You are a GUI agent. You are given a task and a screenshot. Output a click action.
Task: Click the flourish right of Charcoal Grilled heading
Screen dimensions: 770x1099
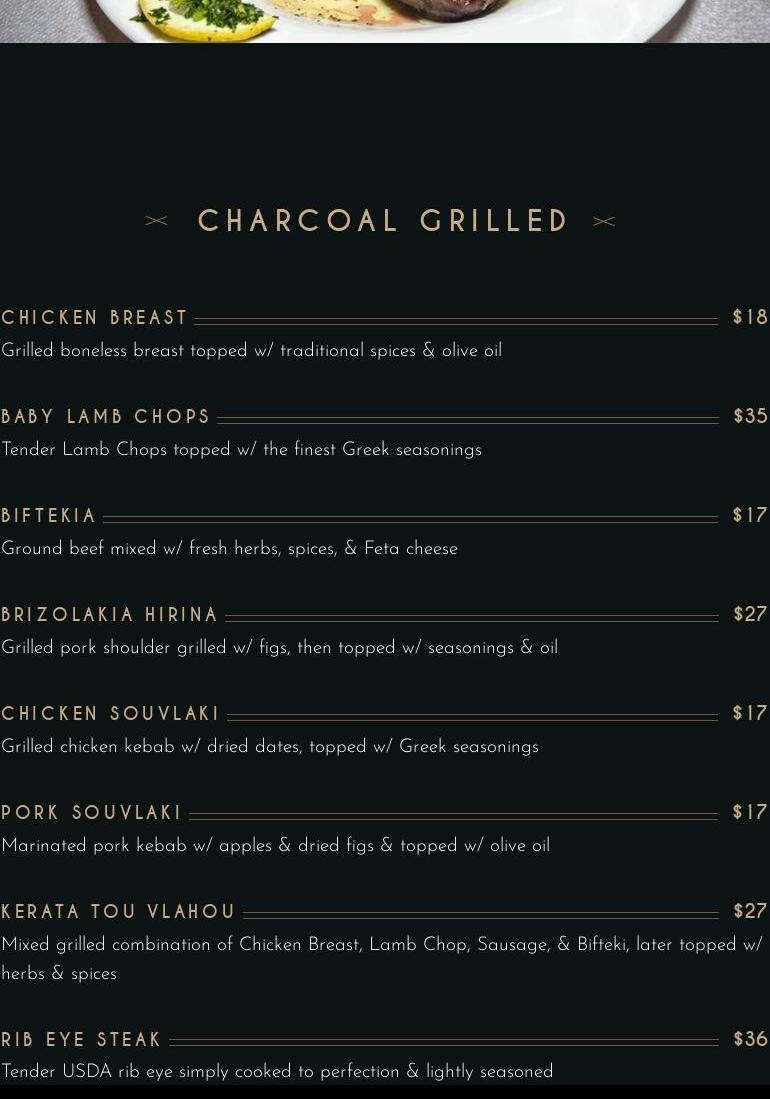click(604, 221)
